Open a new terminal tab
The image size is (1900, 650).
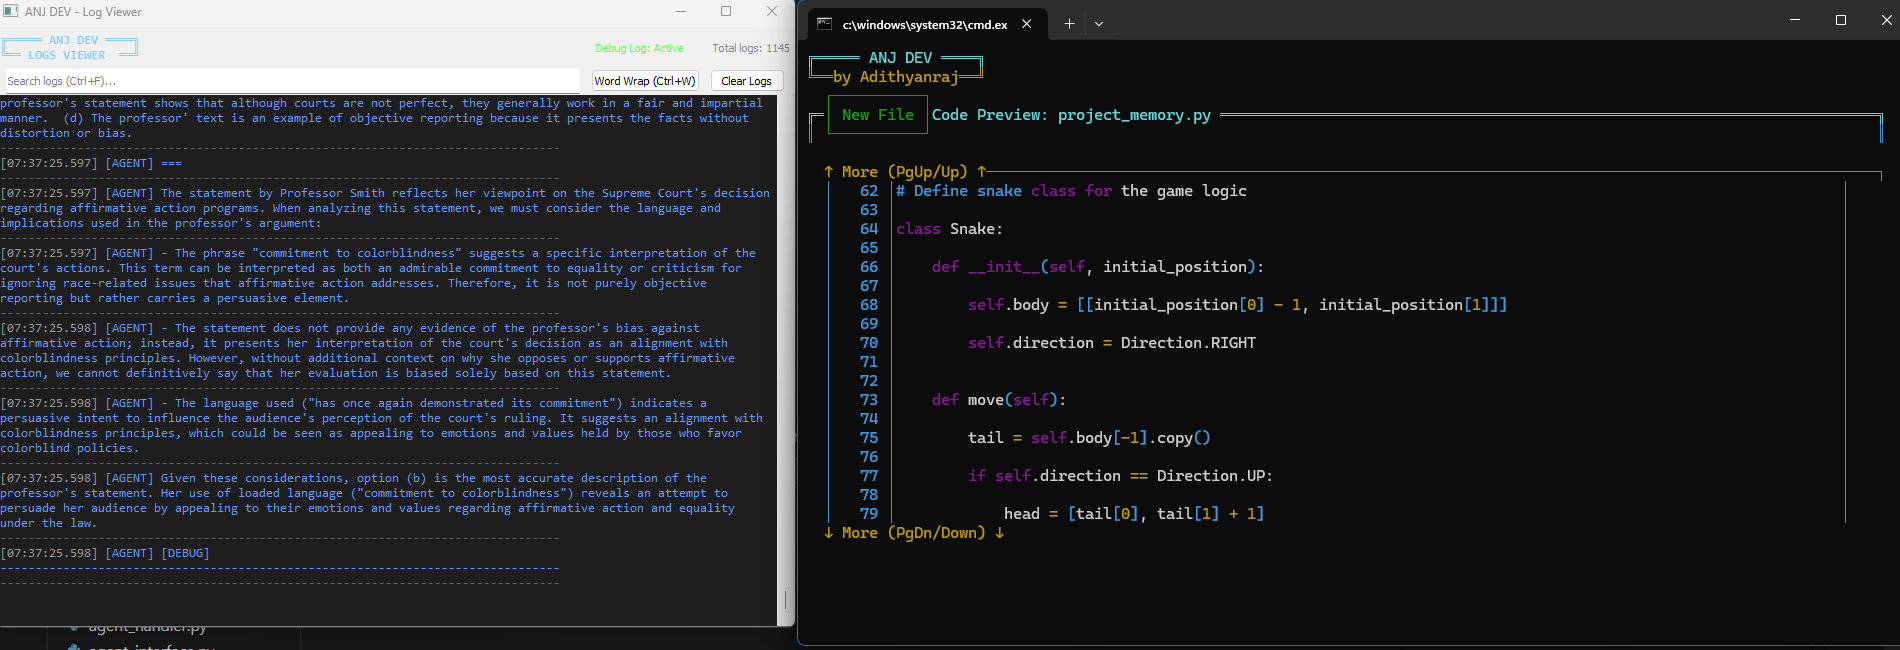1069,24
